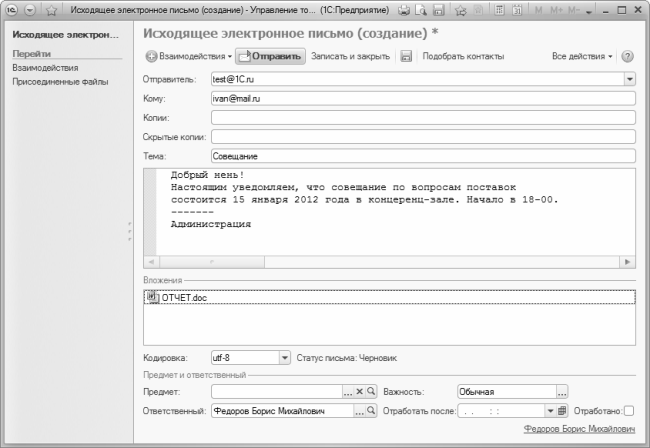Click the Кому field with ivan@mail.ru

423,98
